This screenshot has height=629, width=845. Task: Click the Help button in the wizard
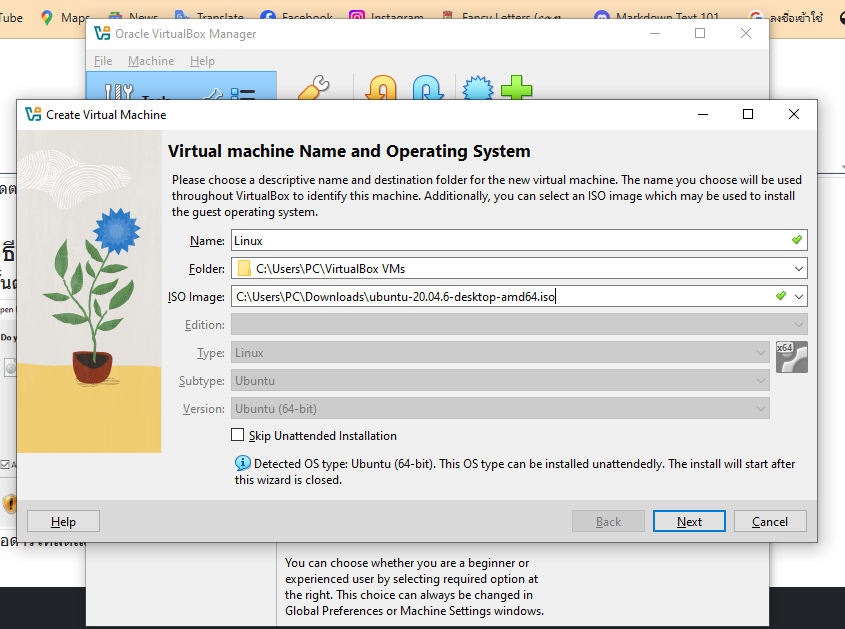click(x=63, y=521)
